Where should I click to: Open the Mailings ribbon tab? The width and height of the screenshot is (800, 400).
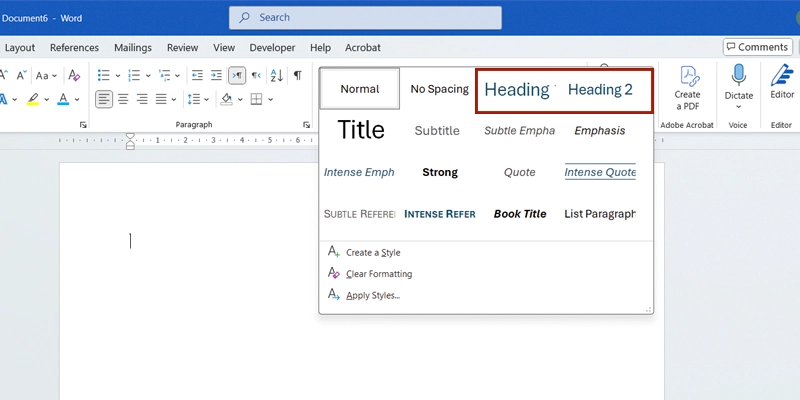click(133, 47)
